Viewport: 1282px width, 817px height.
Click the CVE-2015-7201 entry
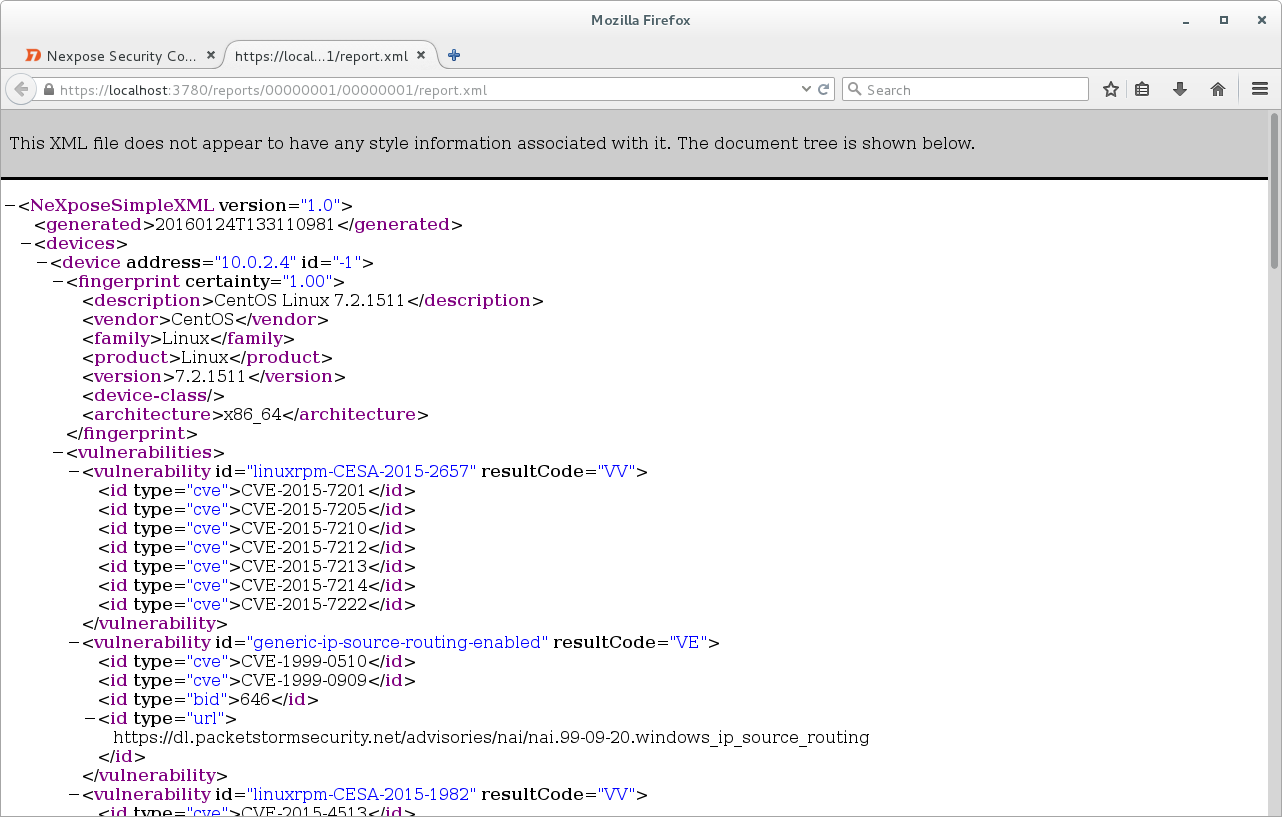click(x=304, y=491)
